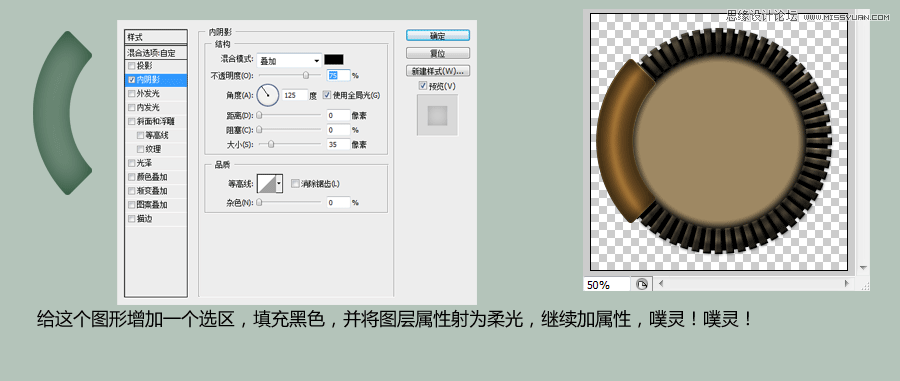Click the 阻塞 slider track
The width and height of the screenshot is (900, 381).
tap(290, 130)
